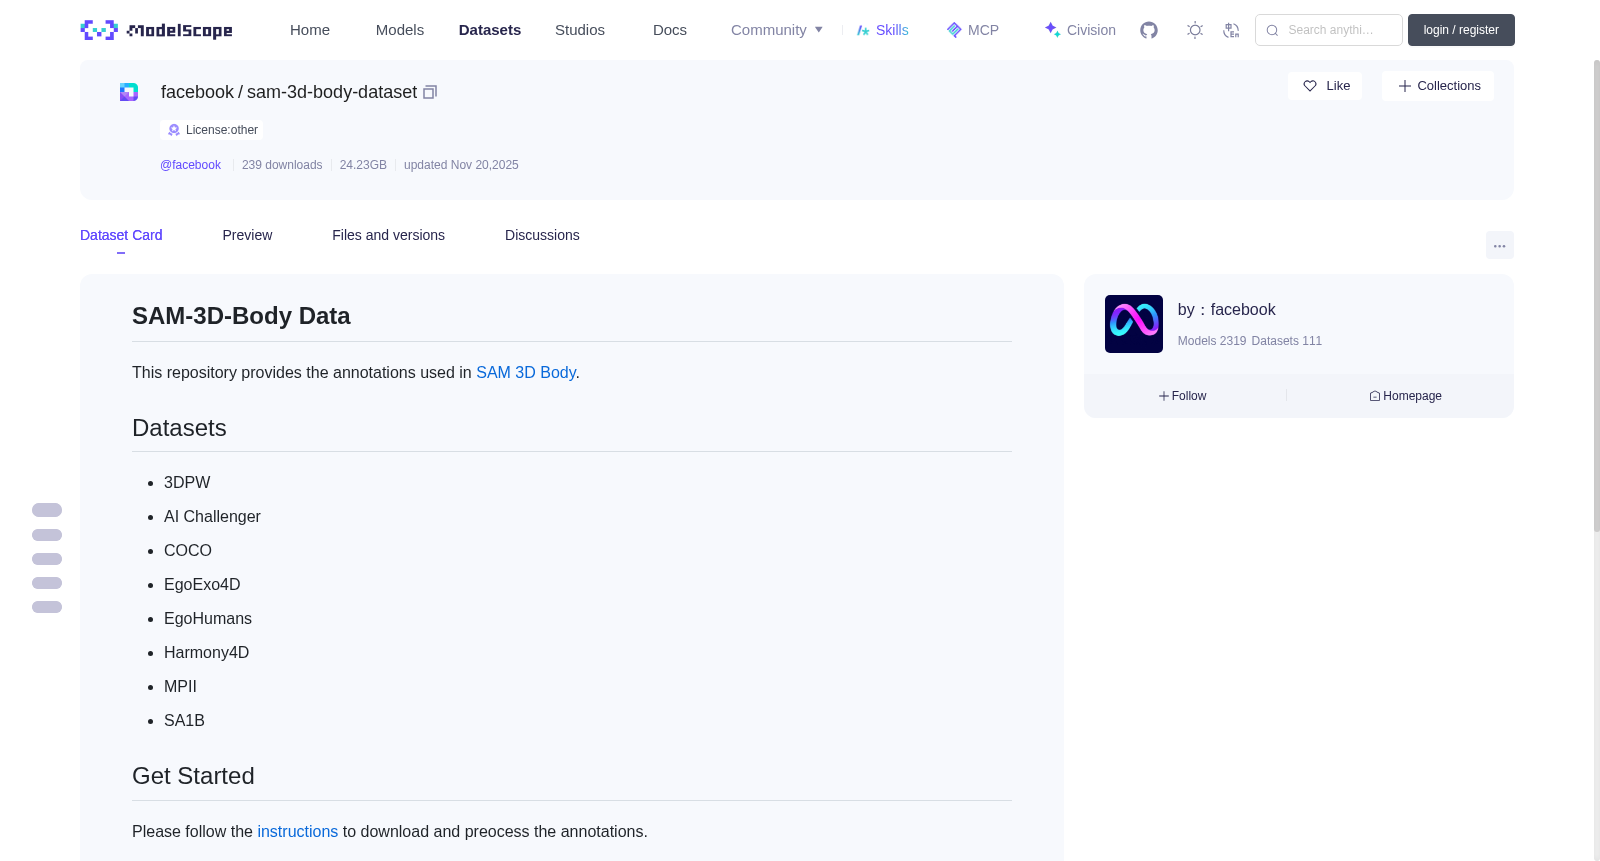
Task: Click the Like heart button
Action: 1325,86
